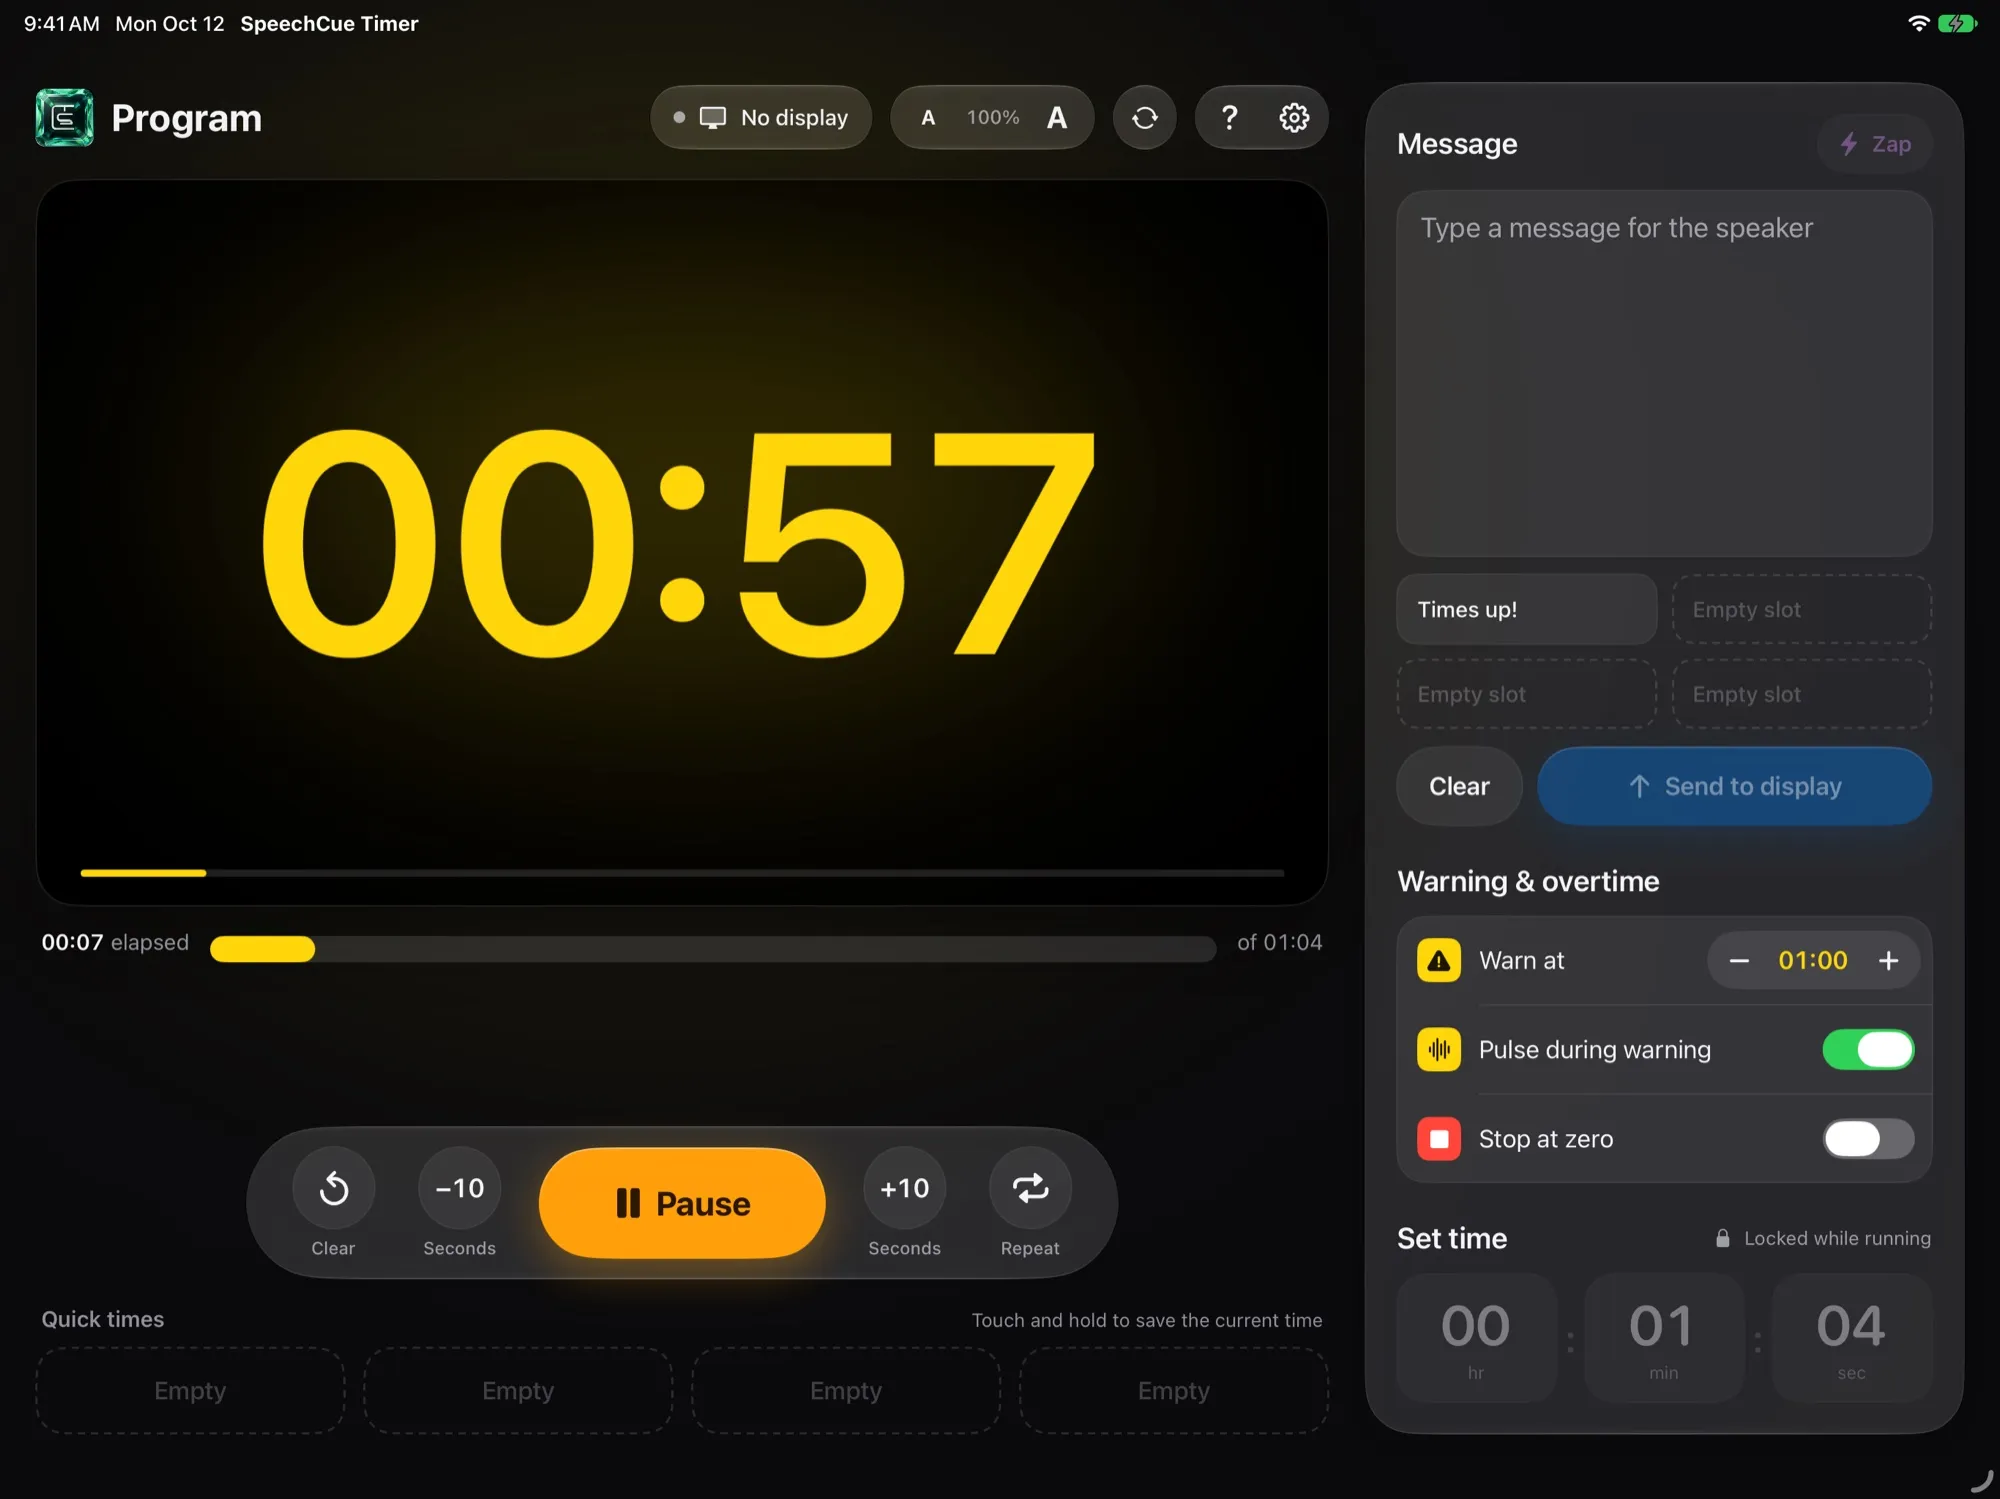Open the No display output selector
Image resolution: width=2000 pixels, height=1499 pixels.
point(761,117)
